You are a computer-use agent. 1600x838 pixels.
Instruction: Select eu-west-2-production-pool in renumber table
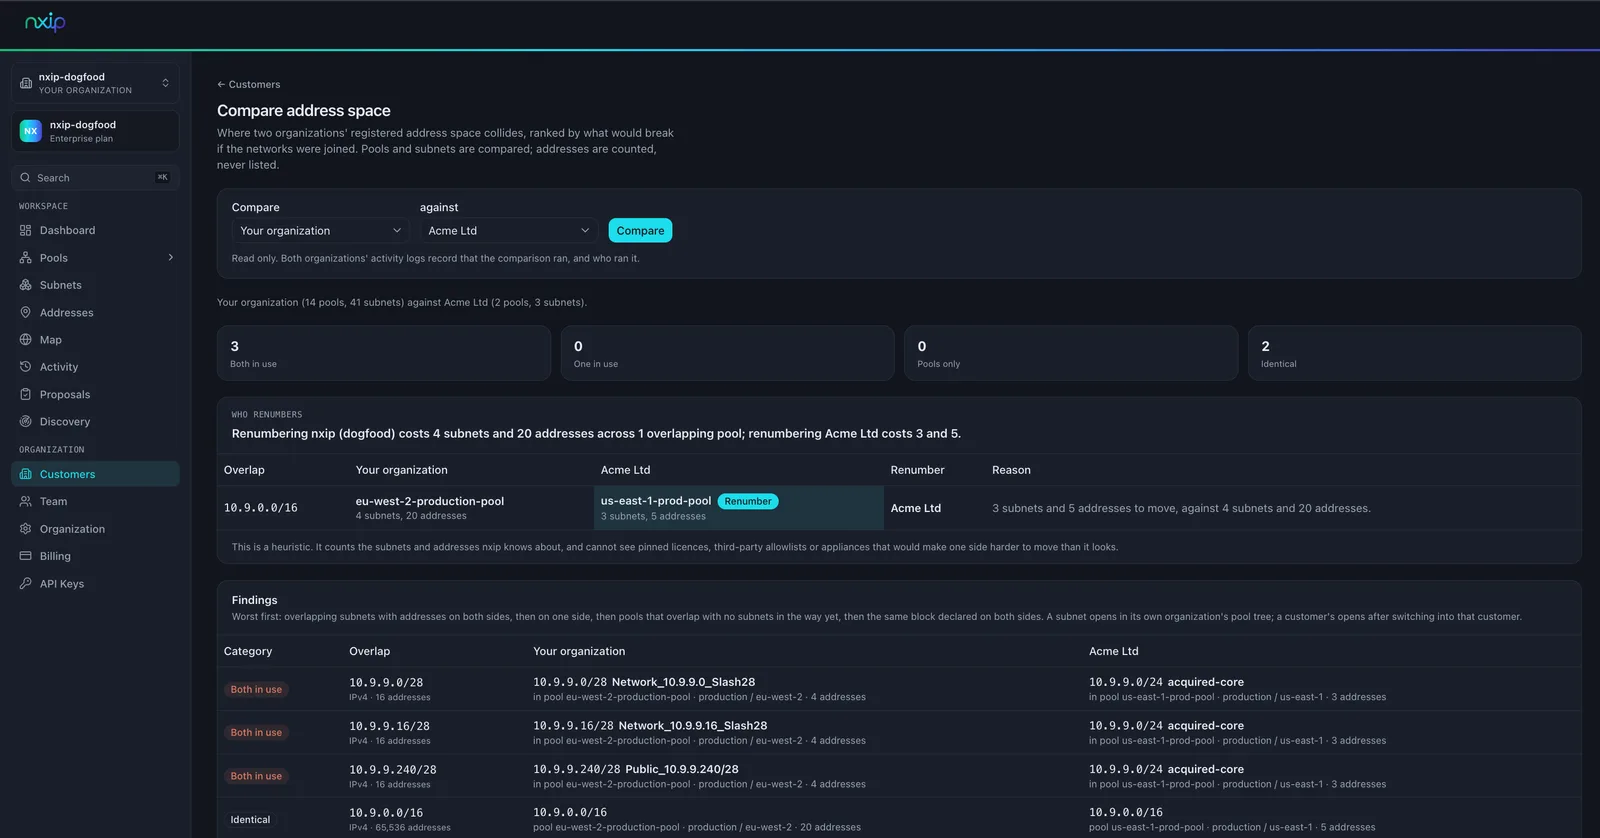pyautogui.click(x=430, y=501)
